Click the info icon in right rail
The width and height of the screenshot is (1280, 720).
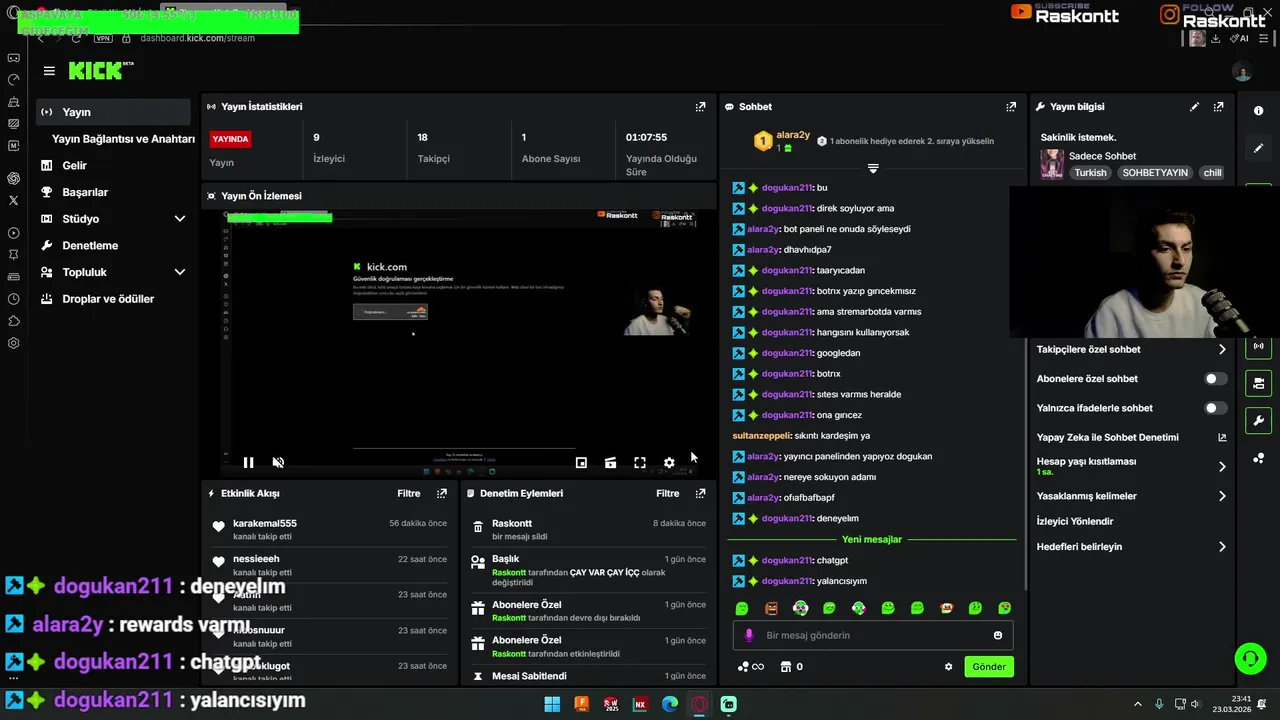(1259, 111)
